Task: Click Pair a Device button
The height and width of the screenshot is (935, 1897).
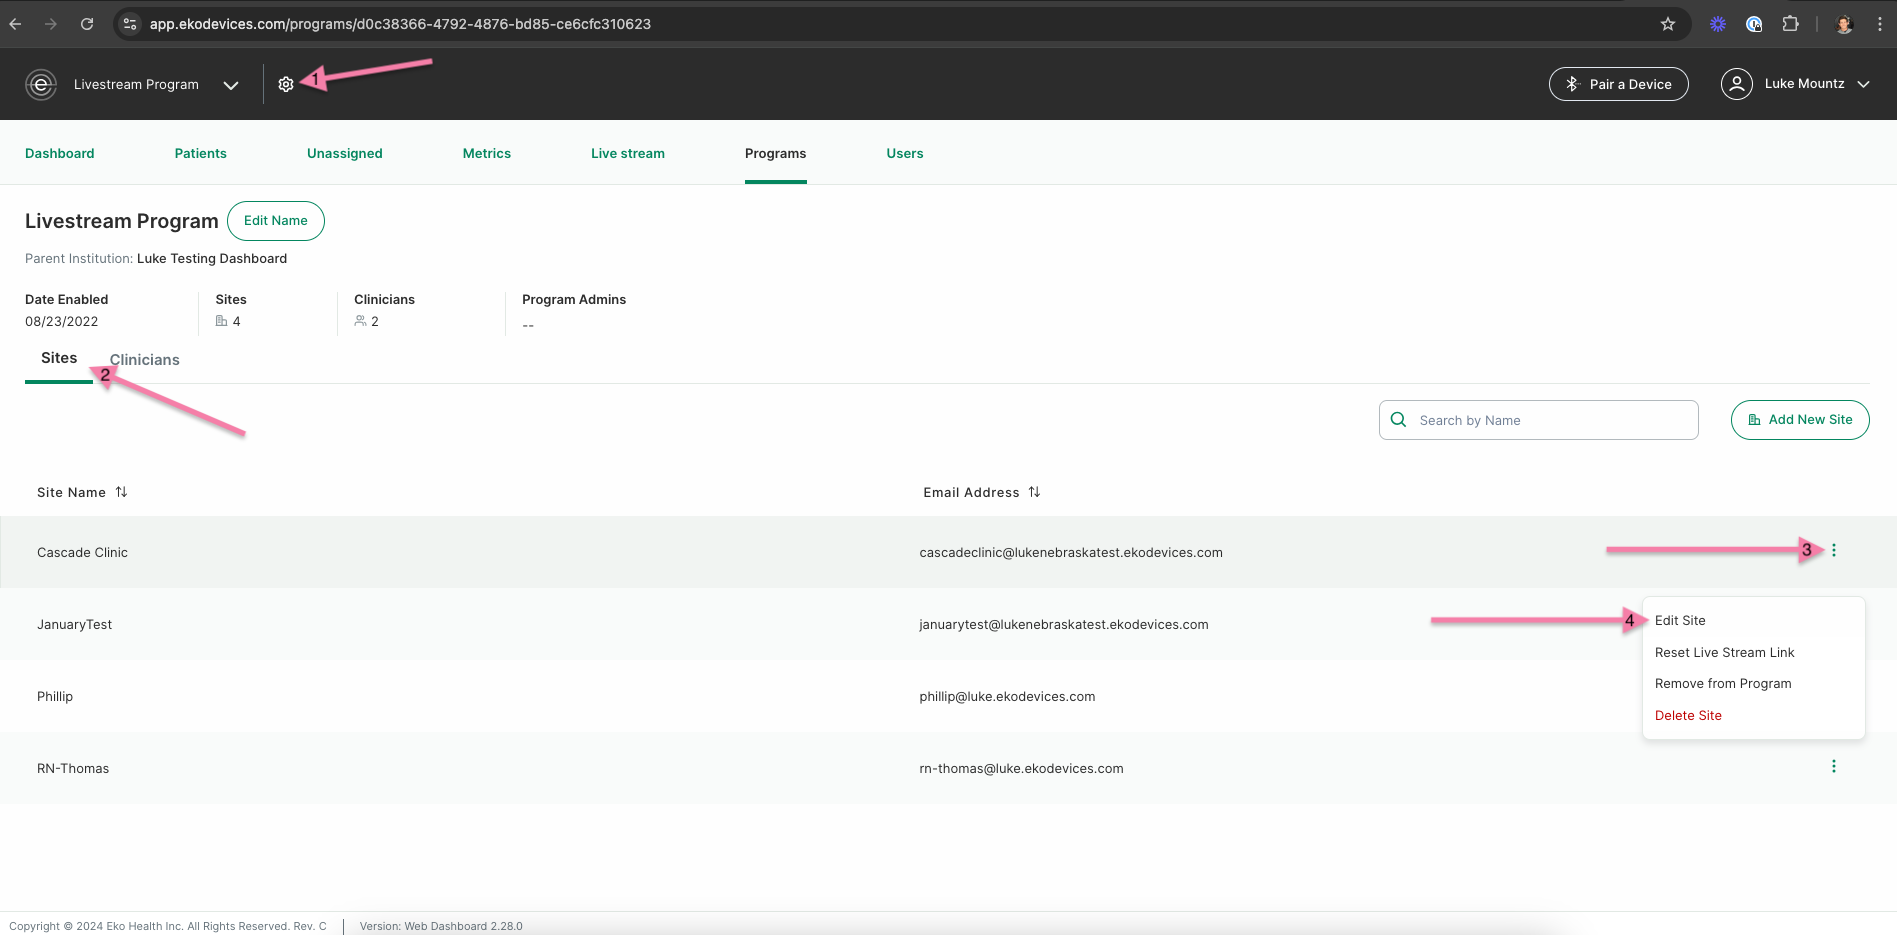Action: 1619,84
